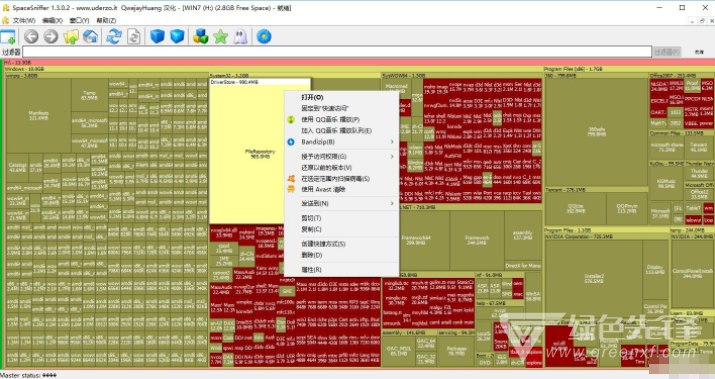Click the 过滤器 filter input field

pos(337,52)
